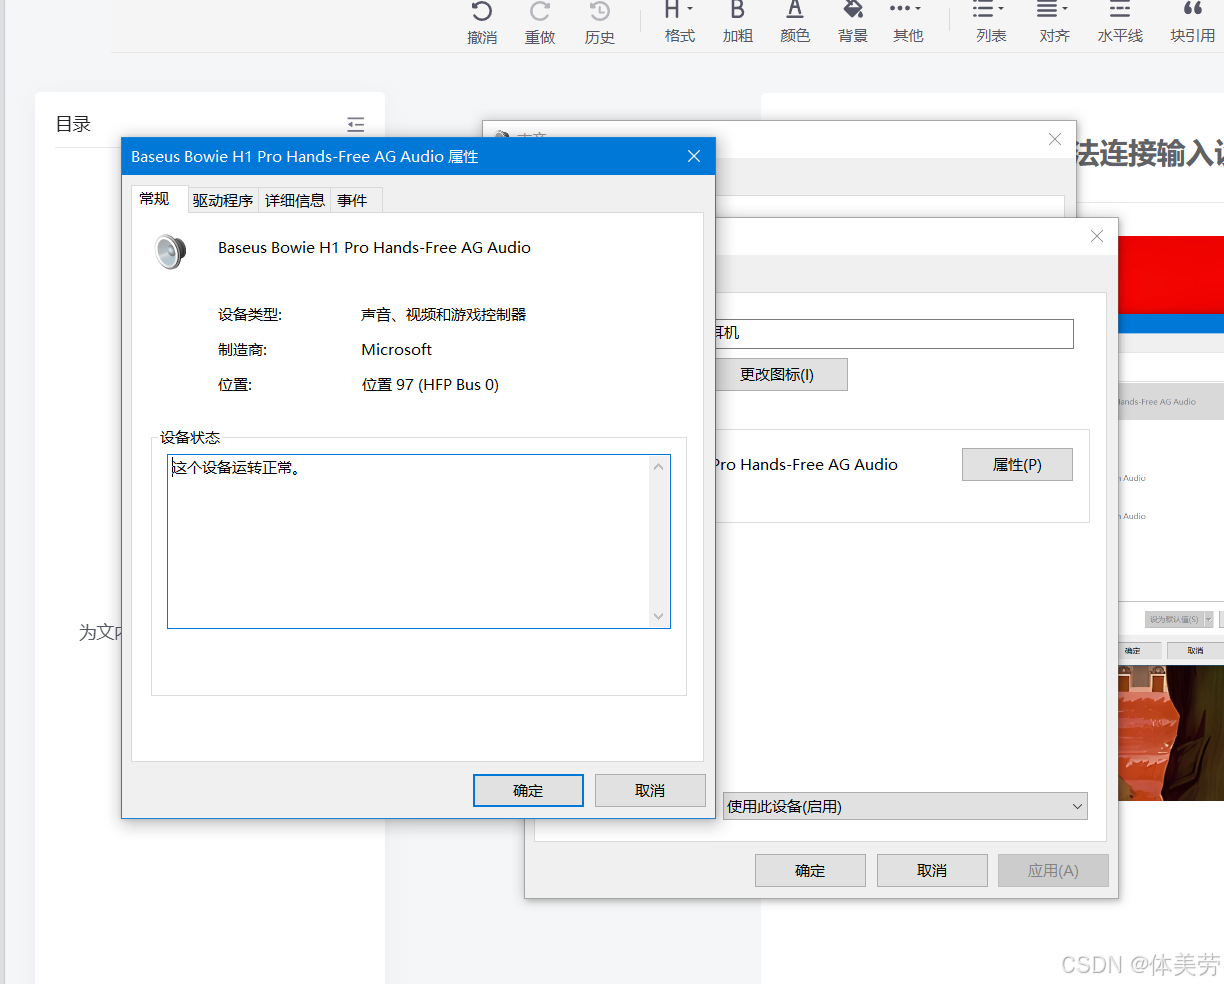Click the 更改图标(I) button
This screenshot has height=984, width=1224.
click(x=781, y=374)
